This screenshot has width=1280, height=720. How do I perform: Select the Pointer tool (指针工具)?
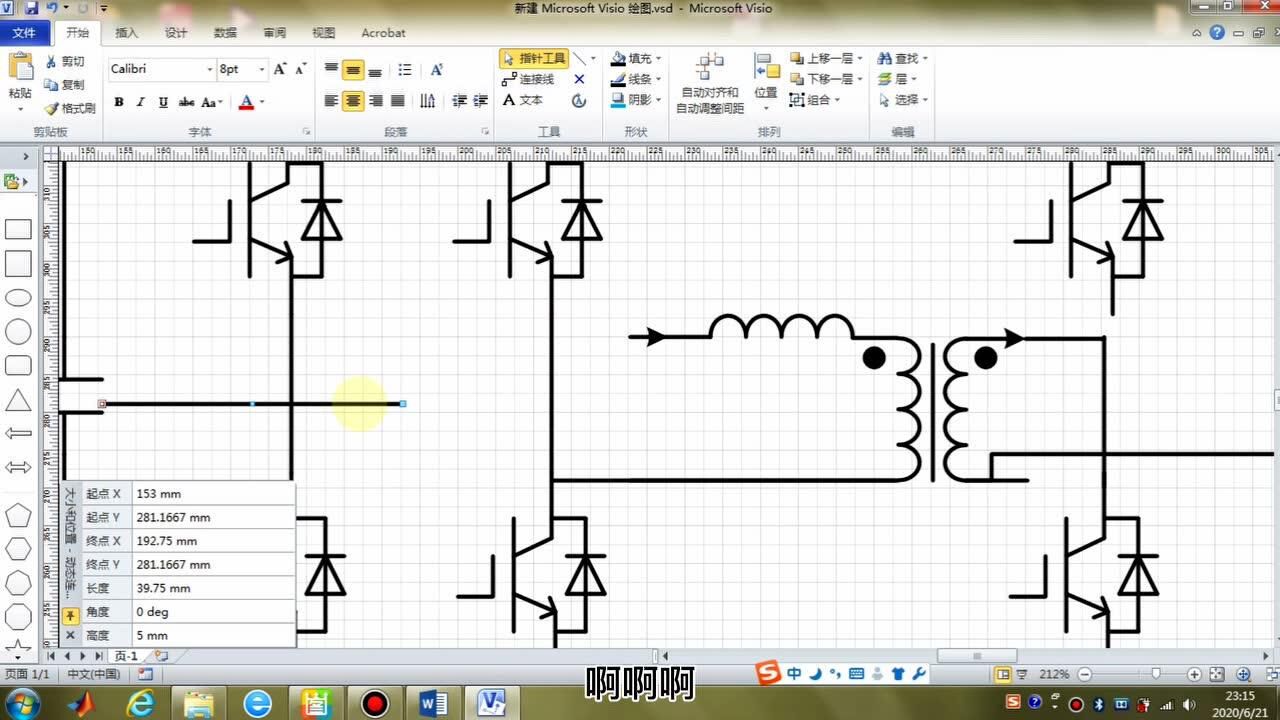point(534,59)
